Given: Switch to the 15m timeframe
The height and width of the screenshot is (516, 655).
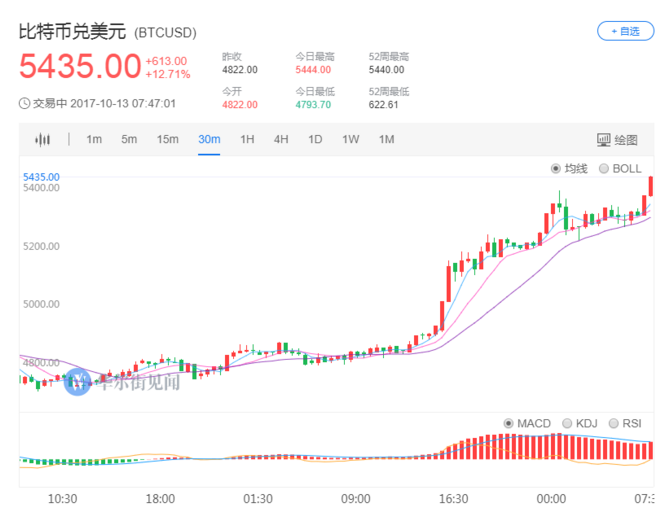Looking at the screenshot, I should tap(168, 139).
